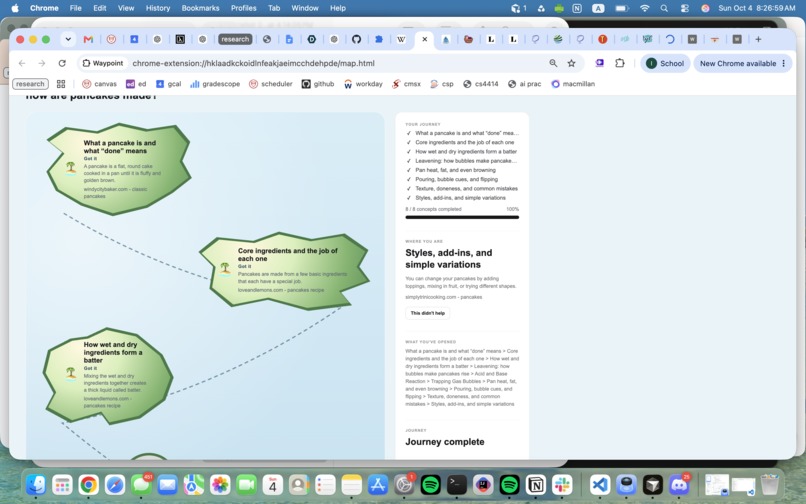Viewport: 806px width, 504px height.
Task: Go back in browser history
Action: (22, 63)
